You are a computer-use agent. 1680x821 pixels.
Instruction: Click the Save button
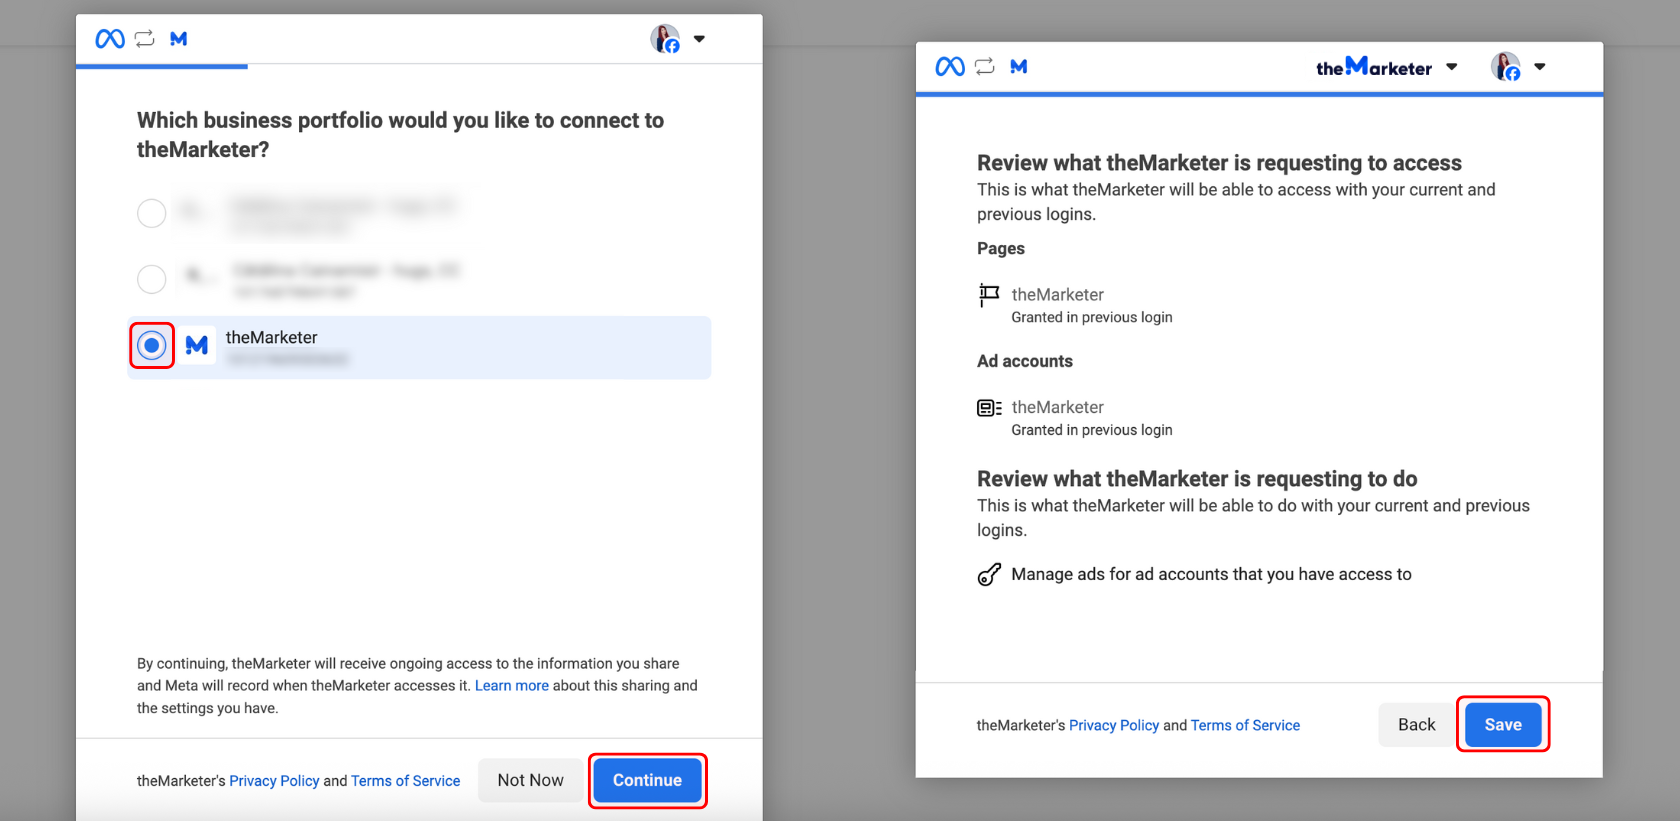coord(1503,725)
